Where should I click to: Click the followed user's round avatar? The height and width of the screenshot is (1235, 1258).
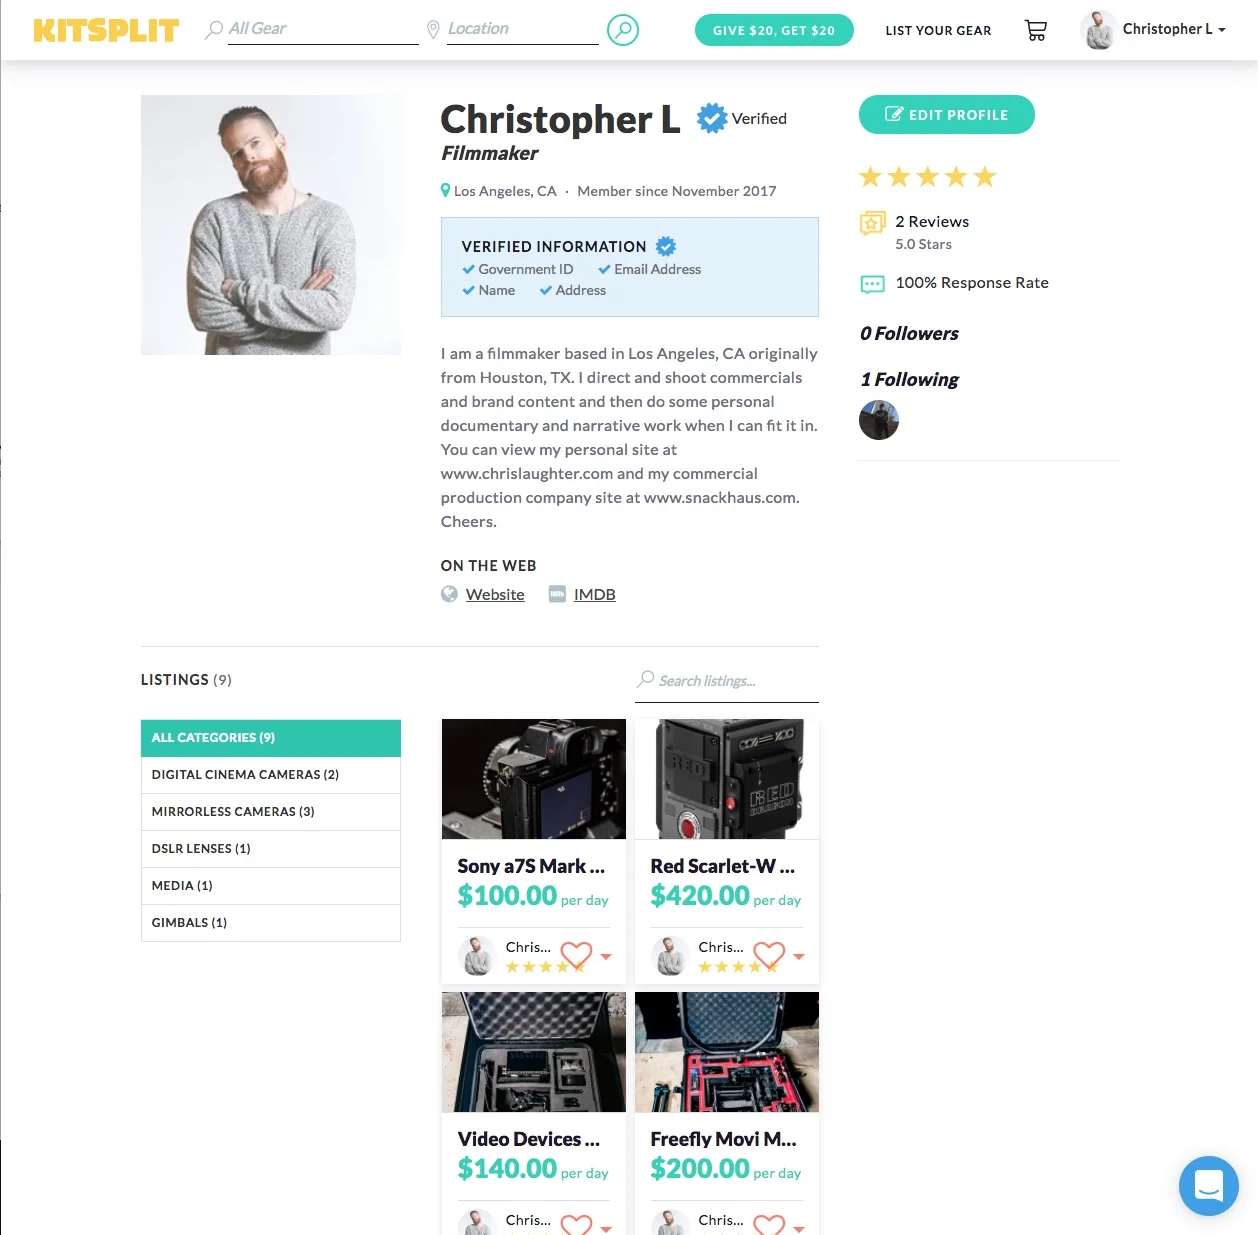(879, 420)
